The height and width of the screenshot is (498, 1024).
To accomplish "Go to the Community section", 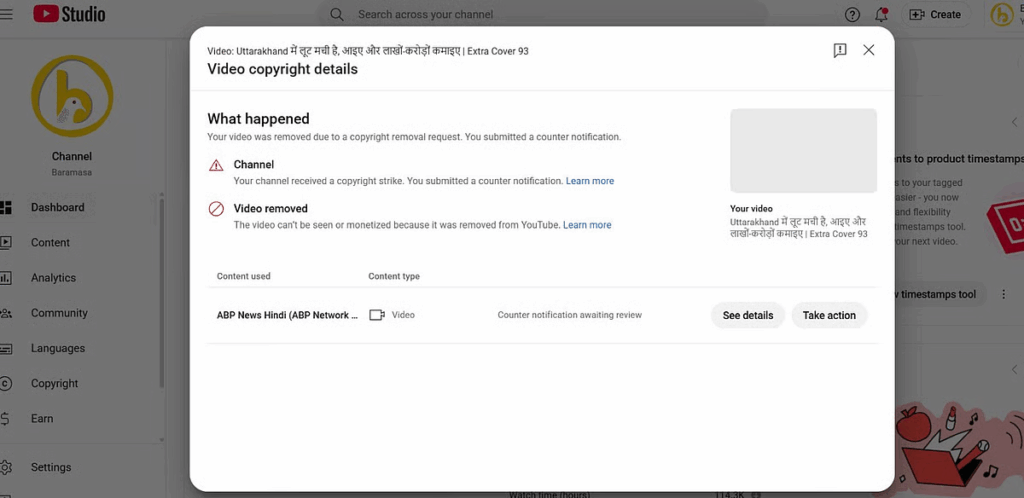I will click(59, 313).
